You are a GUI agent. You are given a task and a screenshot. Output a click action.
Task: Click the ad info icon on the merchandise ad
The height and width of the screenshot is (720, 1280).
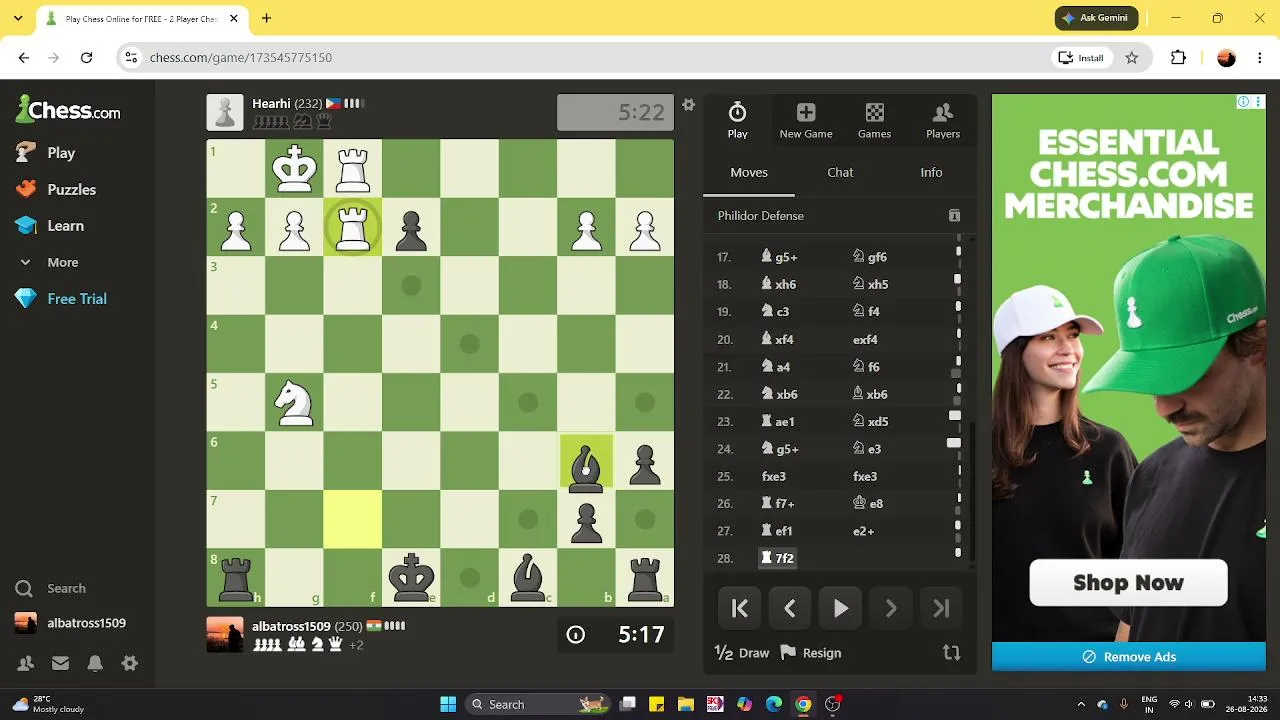pyautogui.click(x=1243, y=102)
